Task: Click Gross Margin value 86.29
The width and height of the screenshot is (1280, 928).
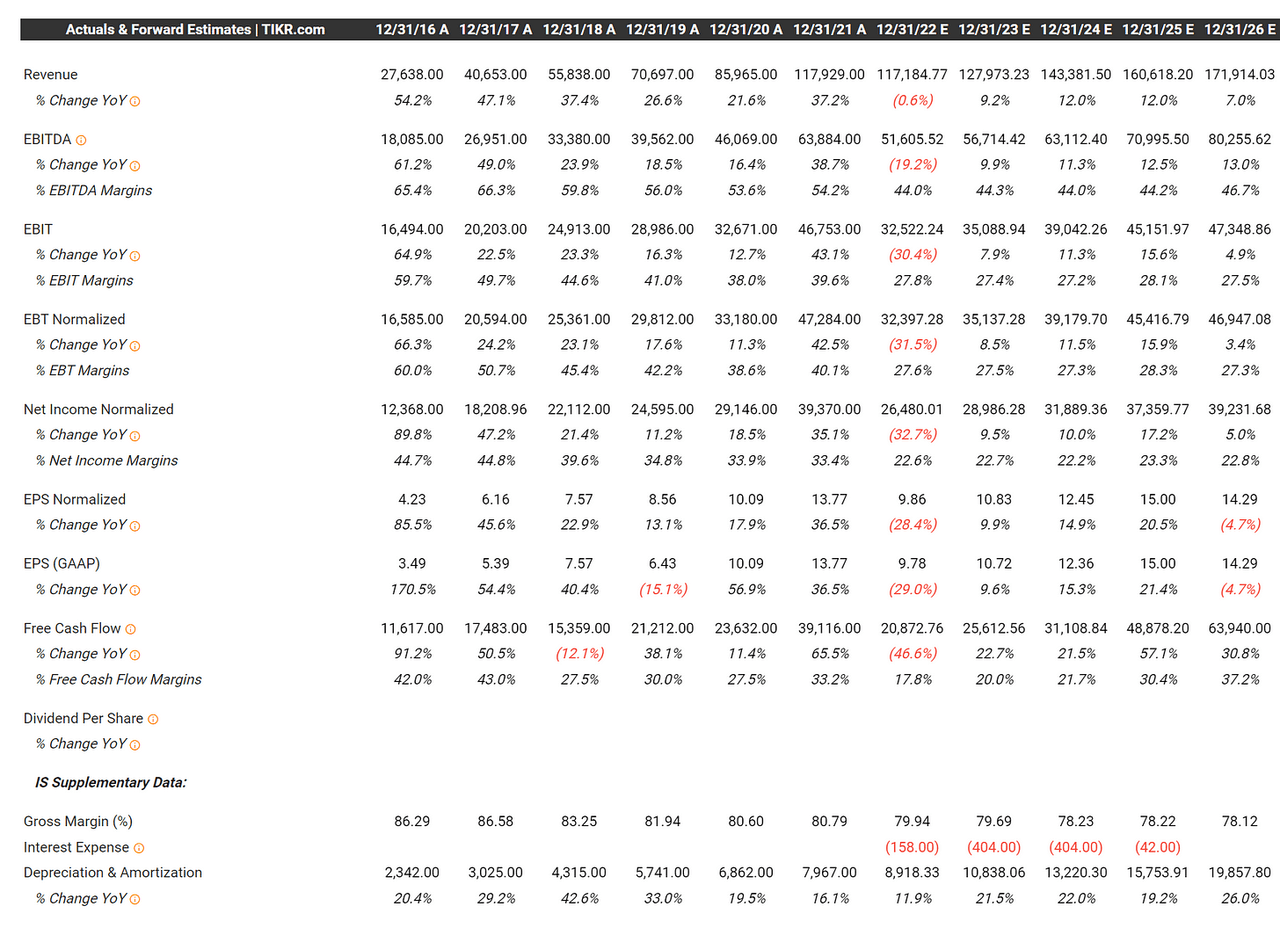Action: coord(411,822)
